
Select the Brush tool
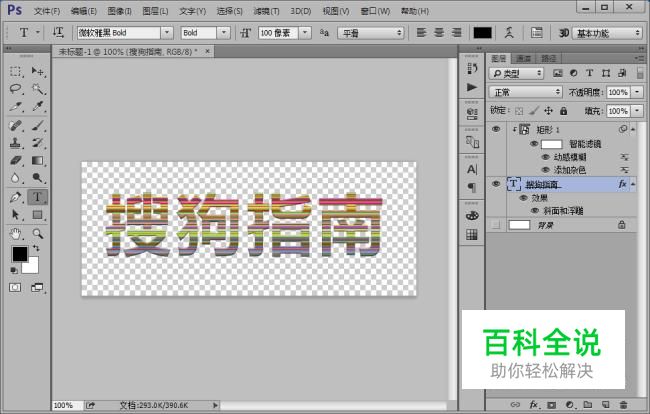tap(38, 126)
